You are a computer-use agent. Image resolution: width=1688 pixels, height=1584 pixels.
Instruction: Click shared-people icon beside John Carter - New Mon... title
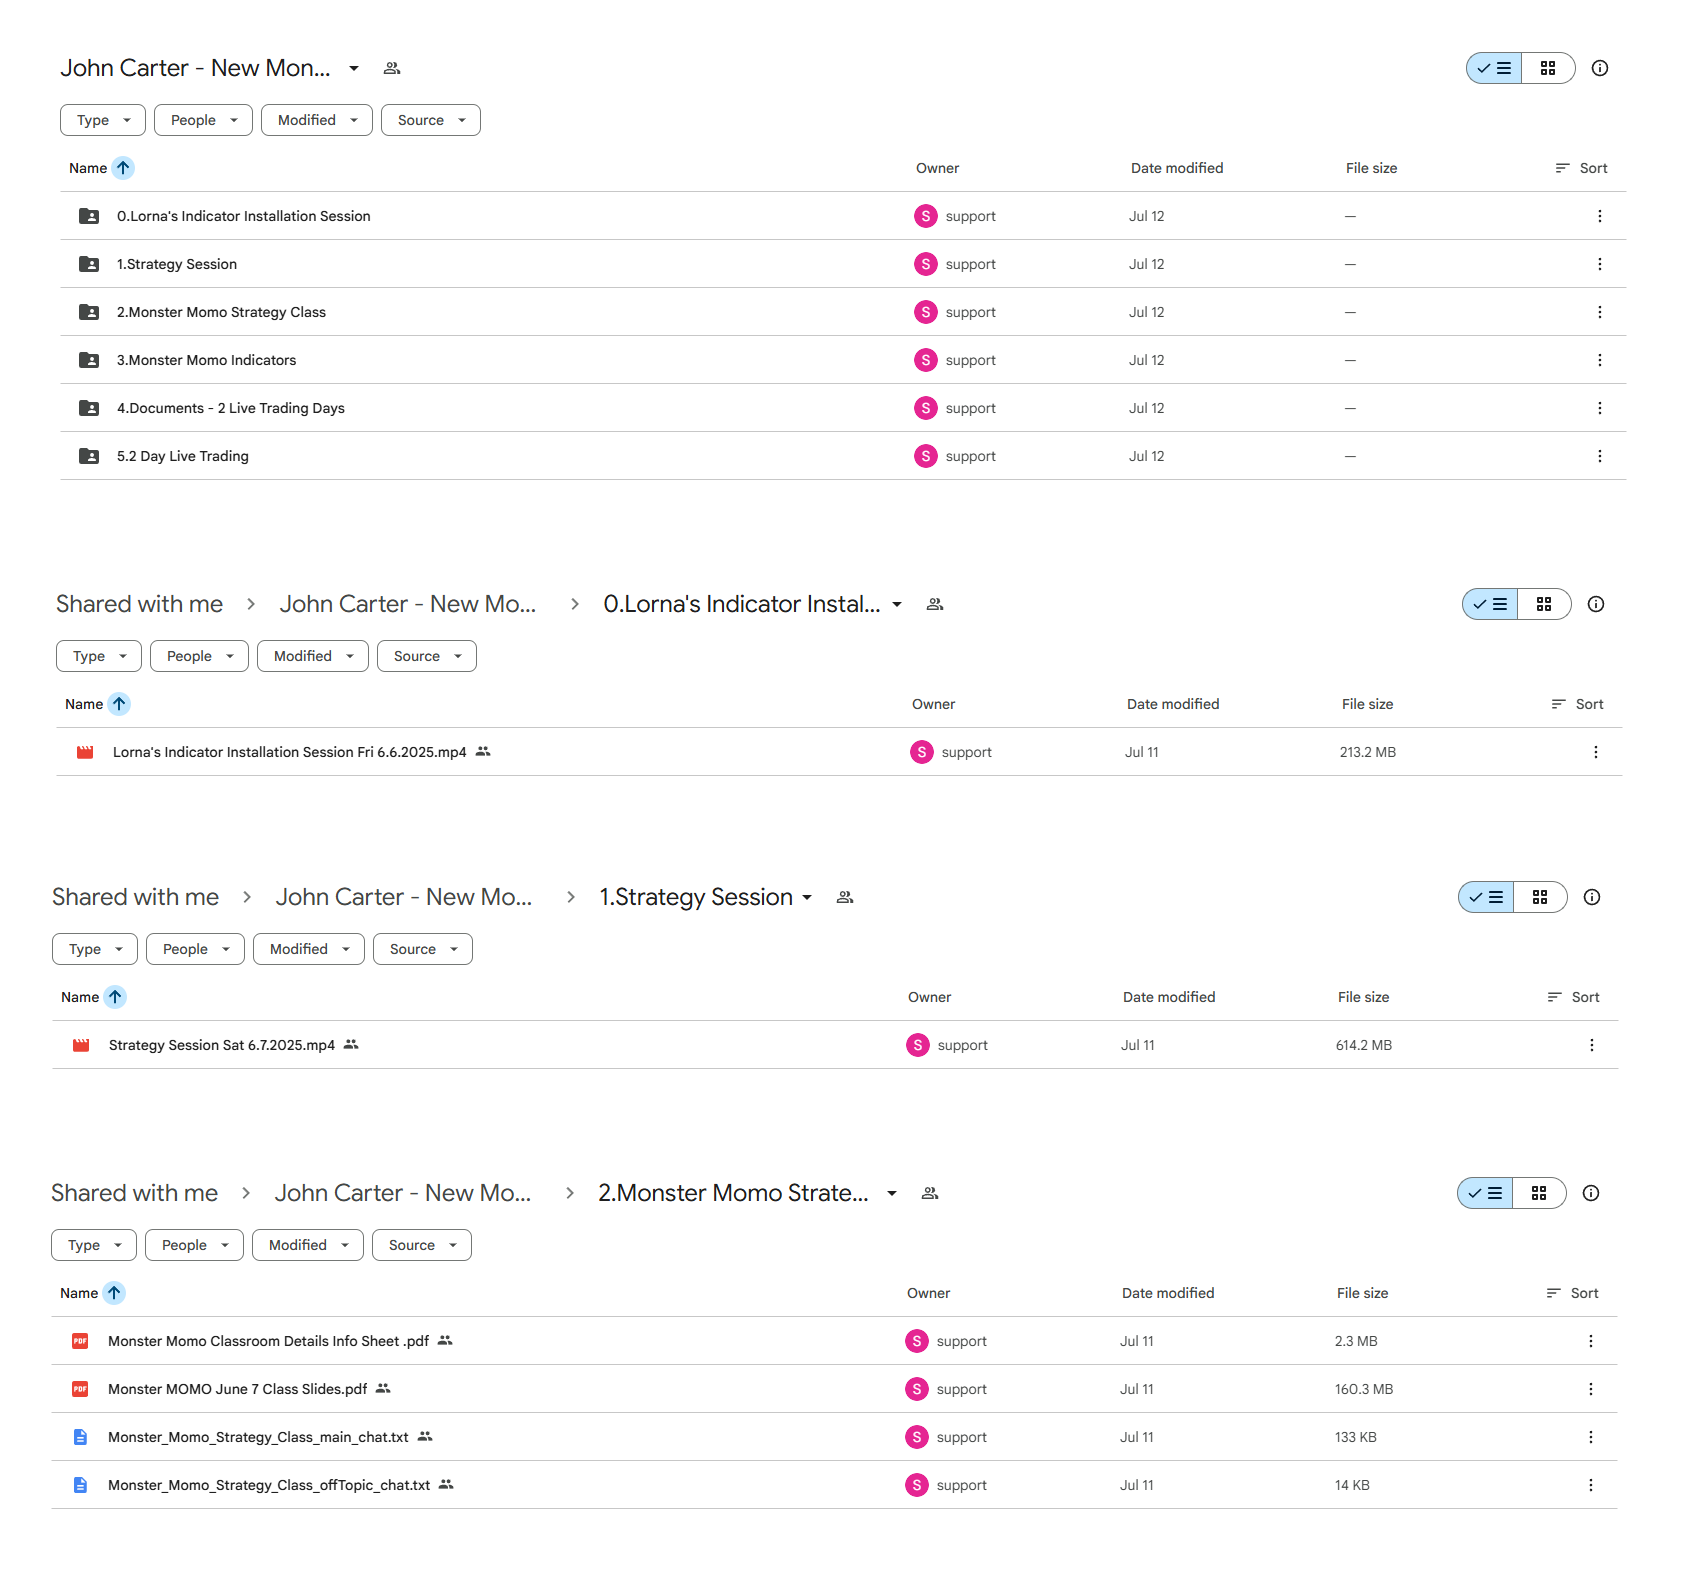pyautogui.click(x=392, y=68)
